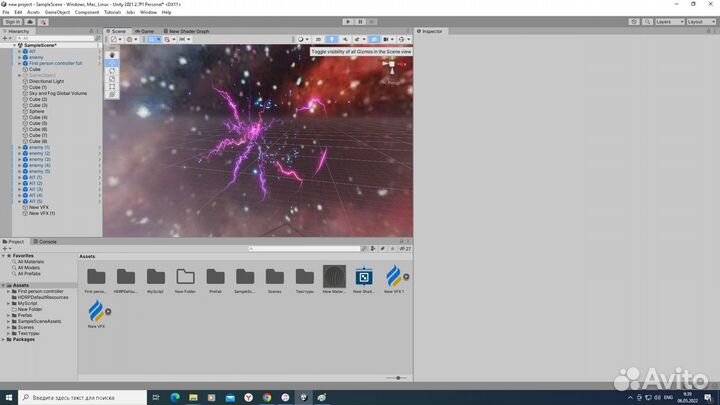Start Play mode with the Play button
The image size is (720, 405).
348,22
